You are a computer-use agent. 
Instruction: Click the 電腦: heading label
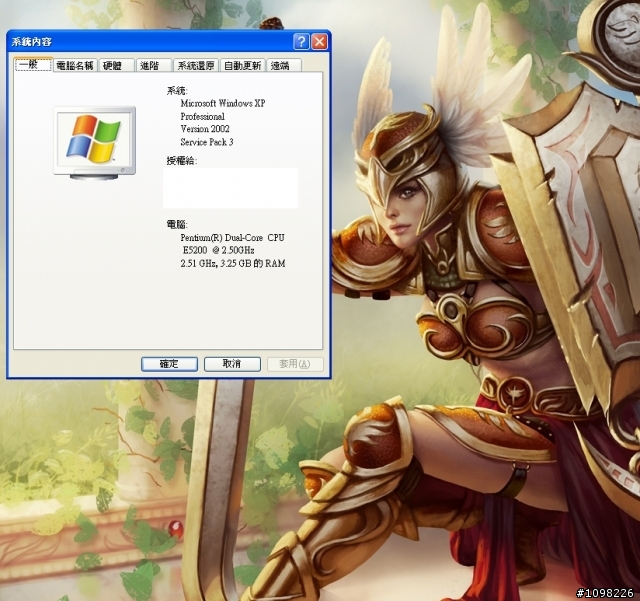(177, 224)
